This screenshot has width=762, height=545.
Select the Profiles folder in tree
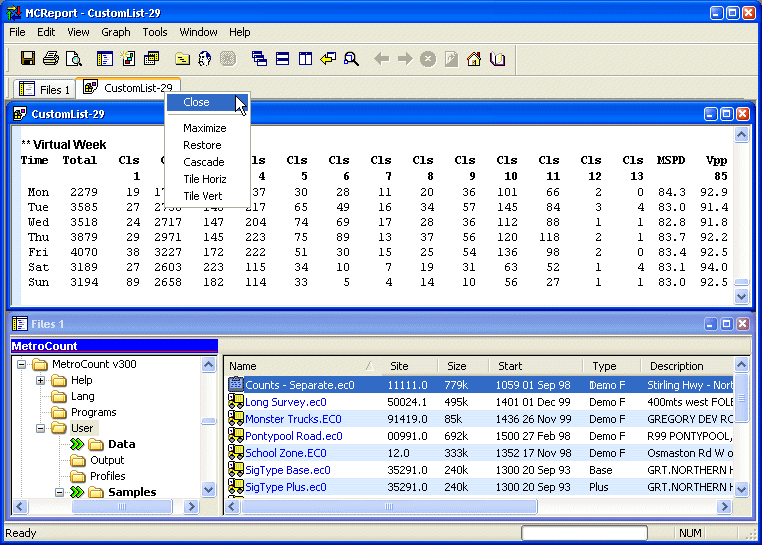107,476
